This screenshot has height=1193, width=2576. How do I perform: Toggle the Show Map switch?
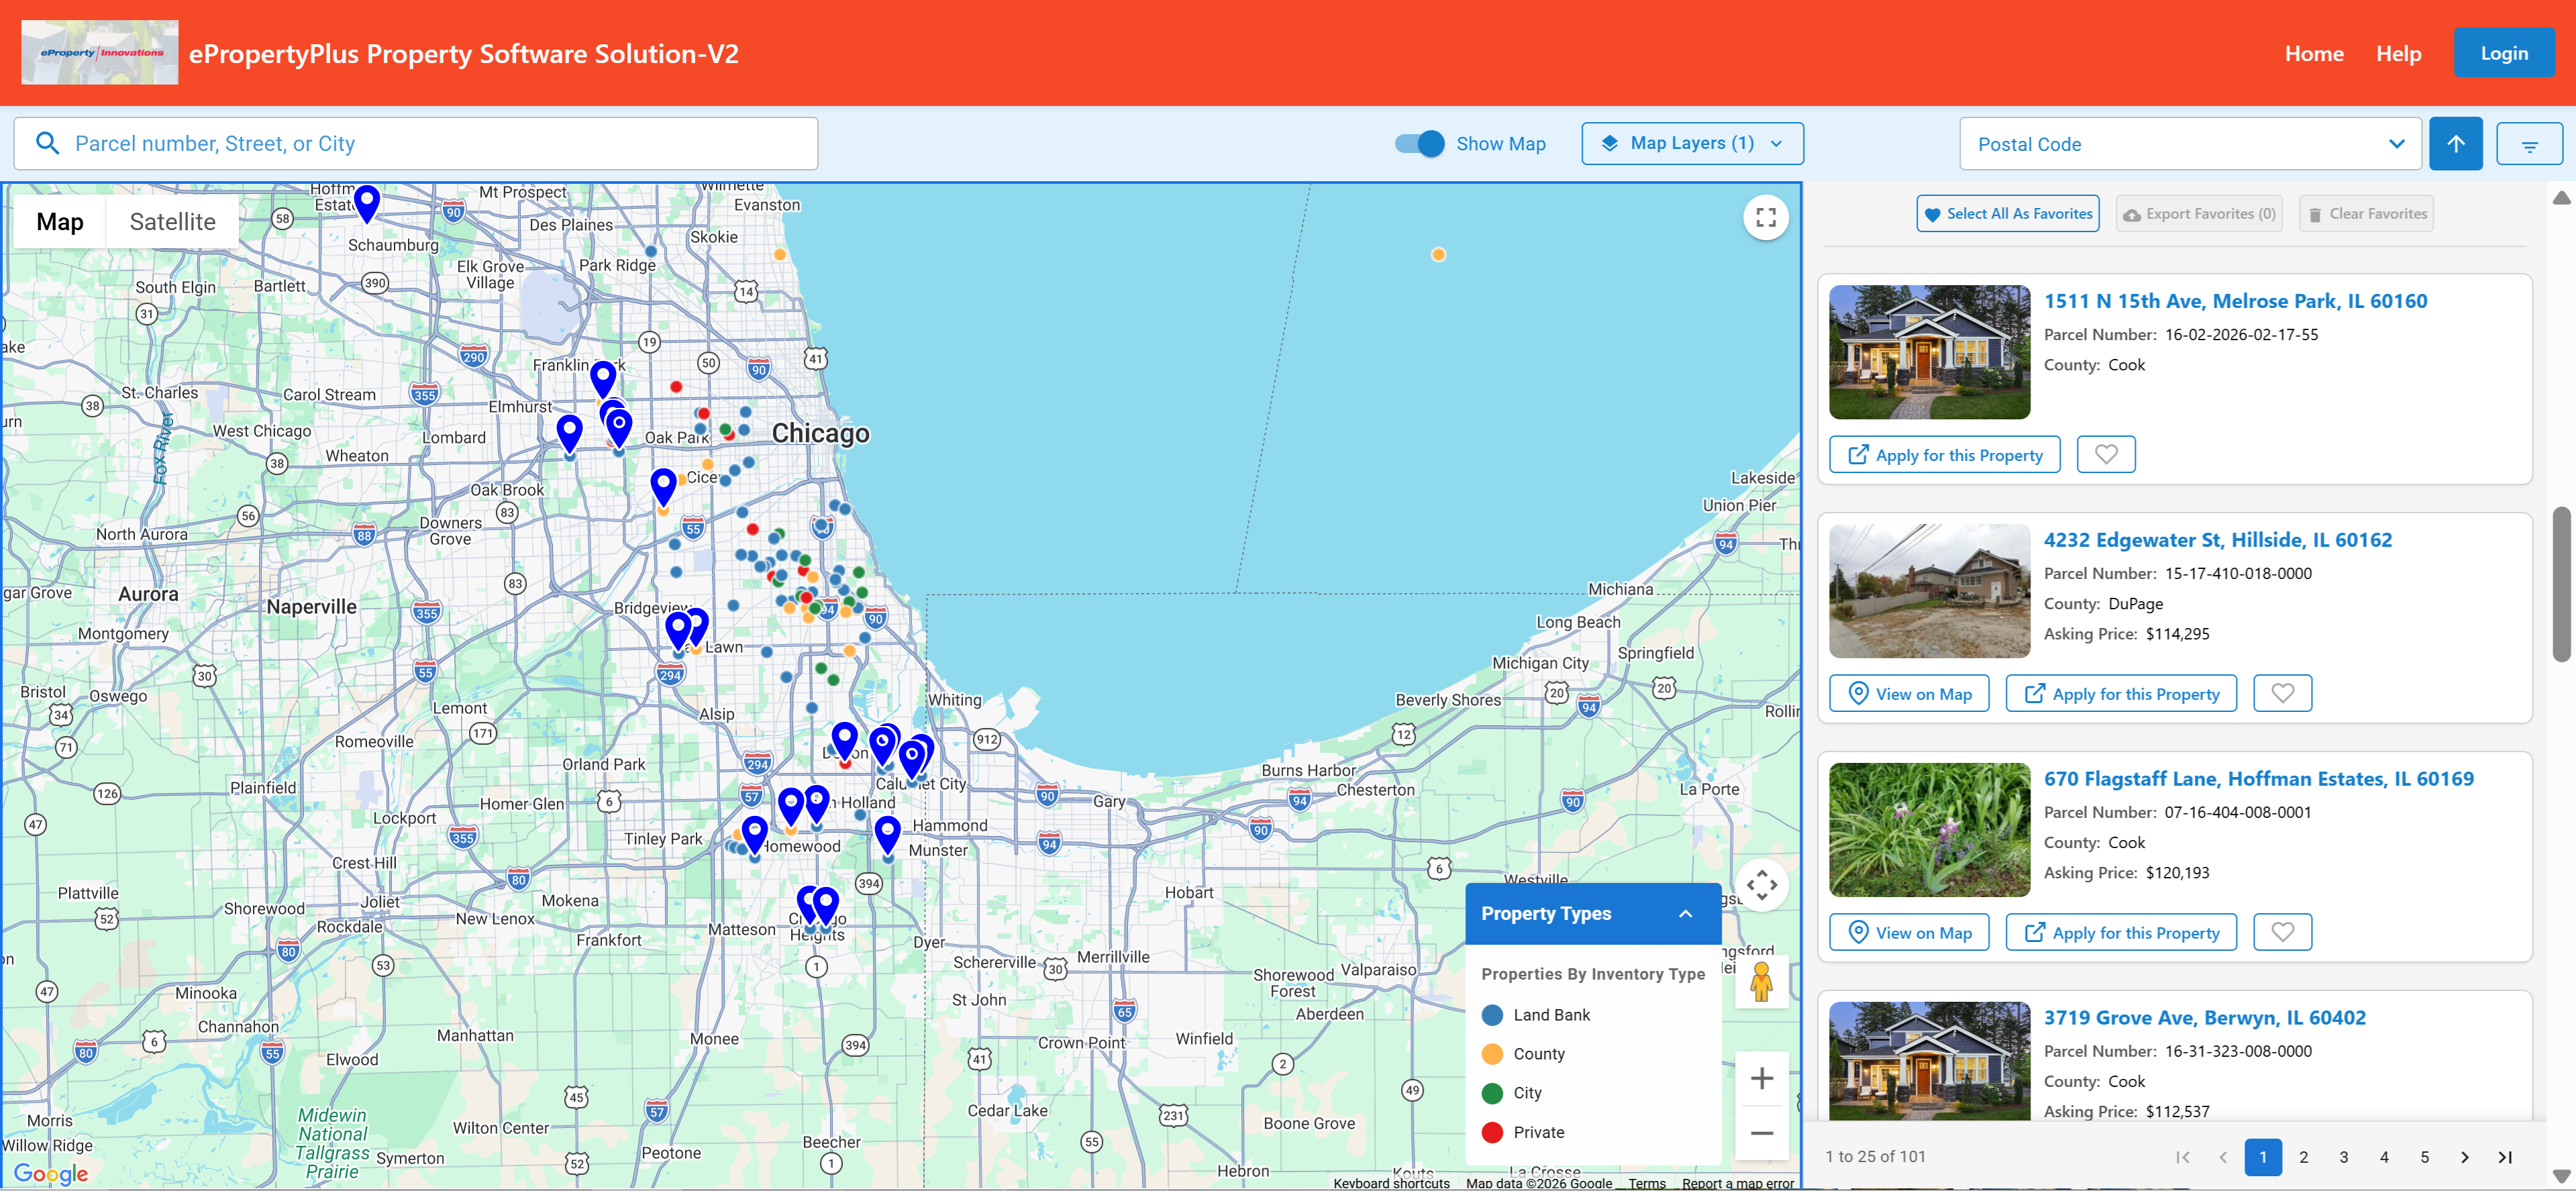click(1419, 144)
